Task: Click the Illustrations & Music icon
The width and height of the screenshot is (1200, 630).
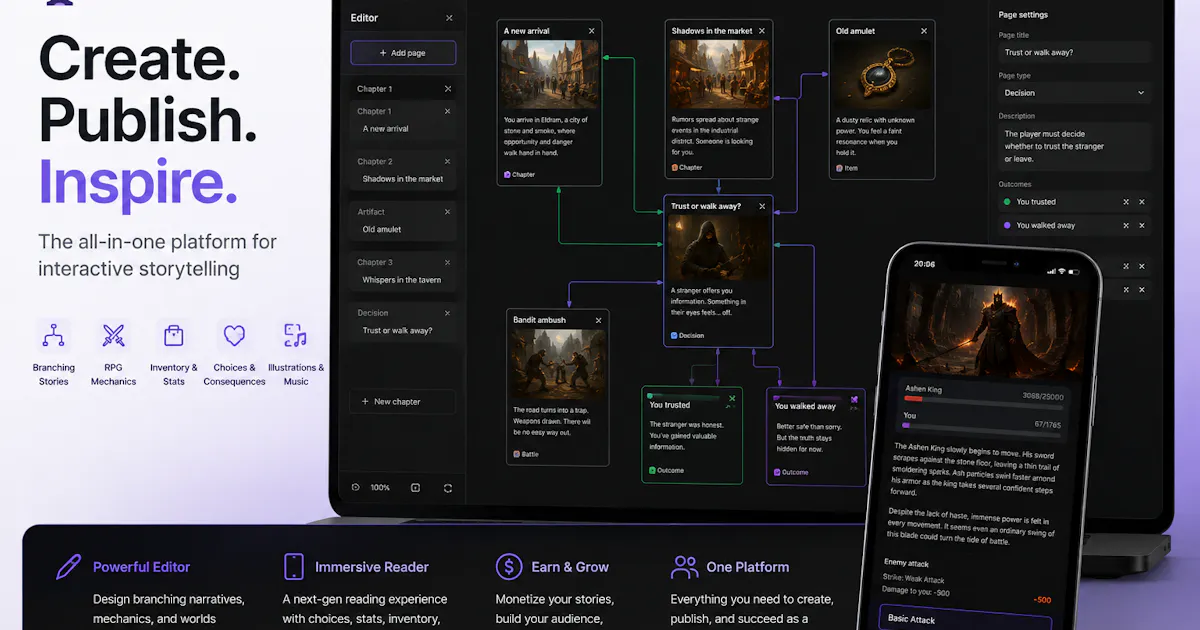Action: 295,335
